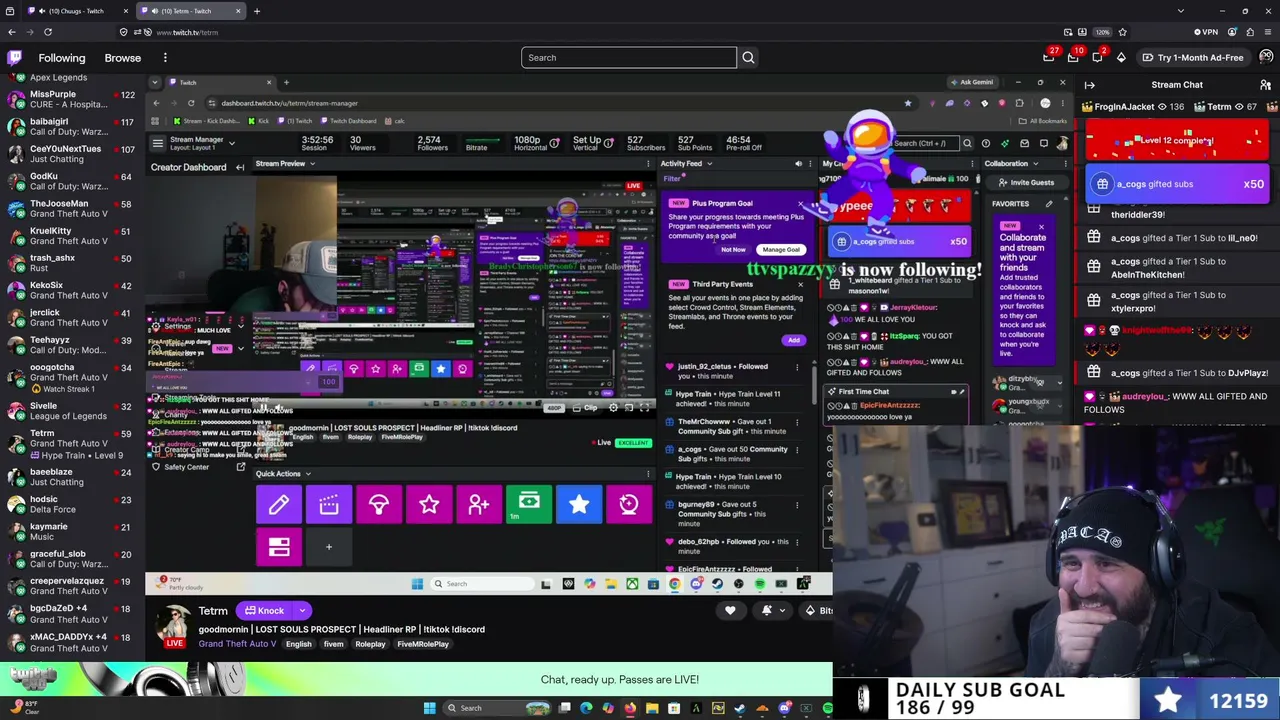Dismiss the Plus Program Goal card

(800, 205)
